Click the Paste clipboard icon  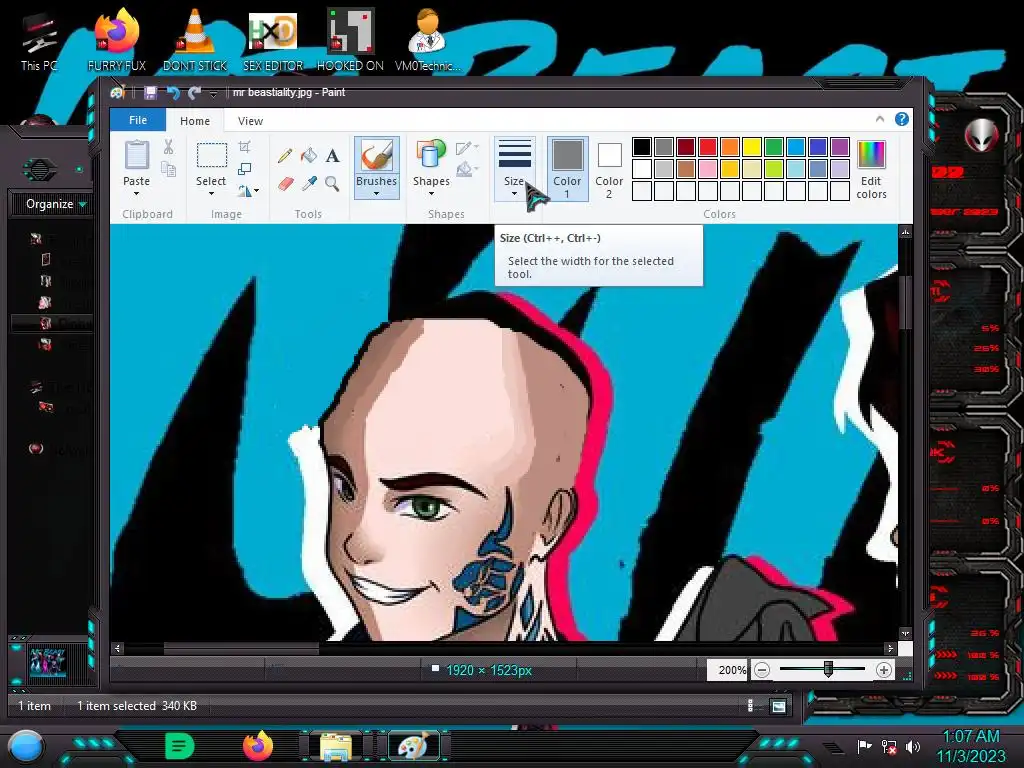(136, 155)
